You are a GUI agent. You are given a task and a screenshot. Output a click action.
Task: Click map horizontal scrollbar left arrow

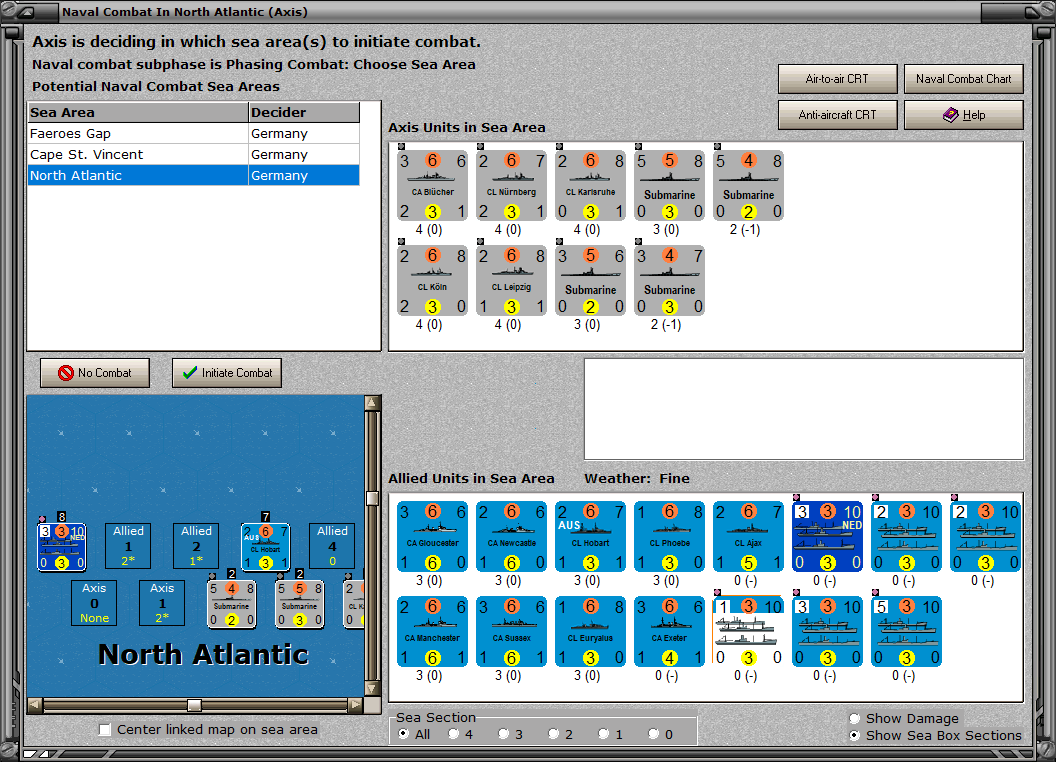35,705
